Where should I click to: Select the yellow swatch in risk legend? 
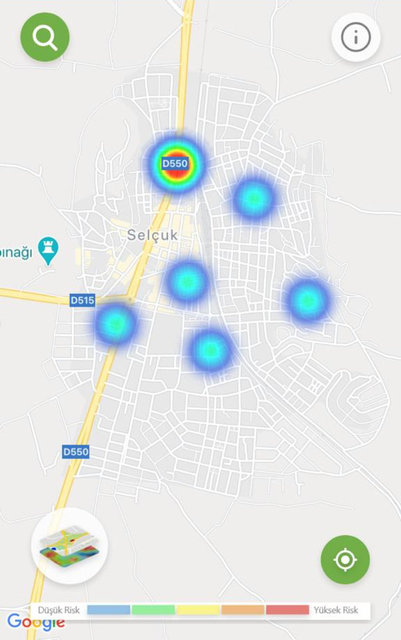(198, 610)
